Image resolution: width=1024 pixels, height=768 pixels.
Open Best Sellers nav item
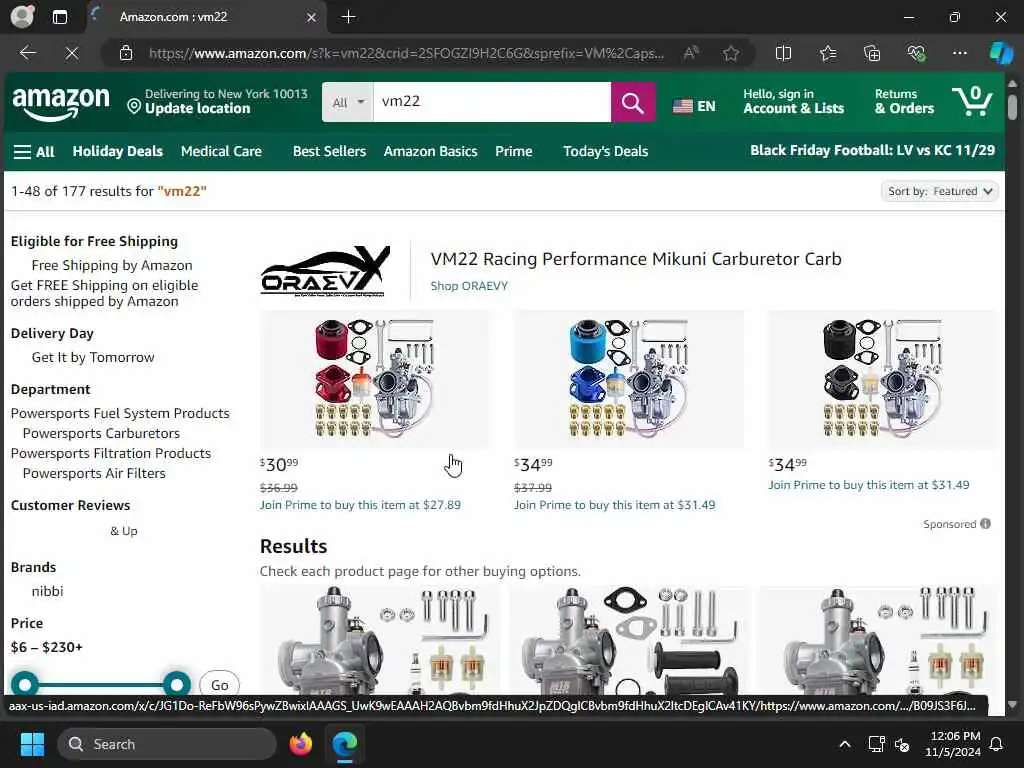(329, 152)
